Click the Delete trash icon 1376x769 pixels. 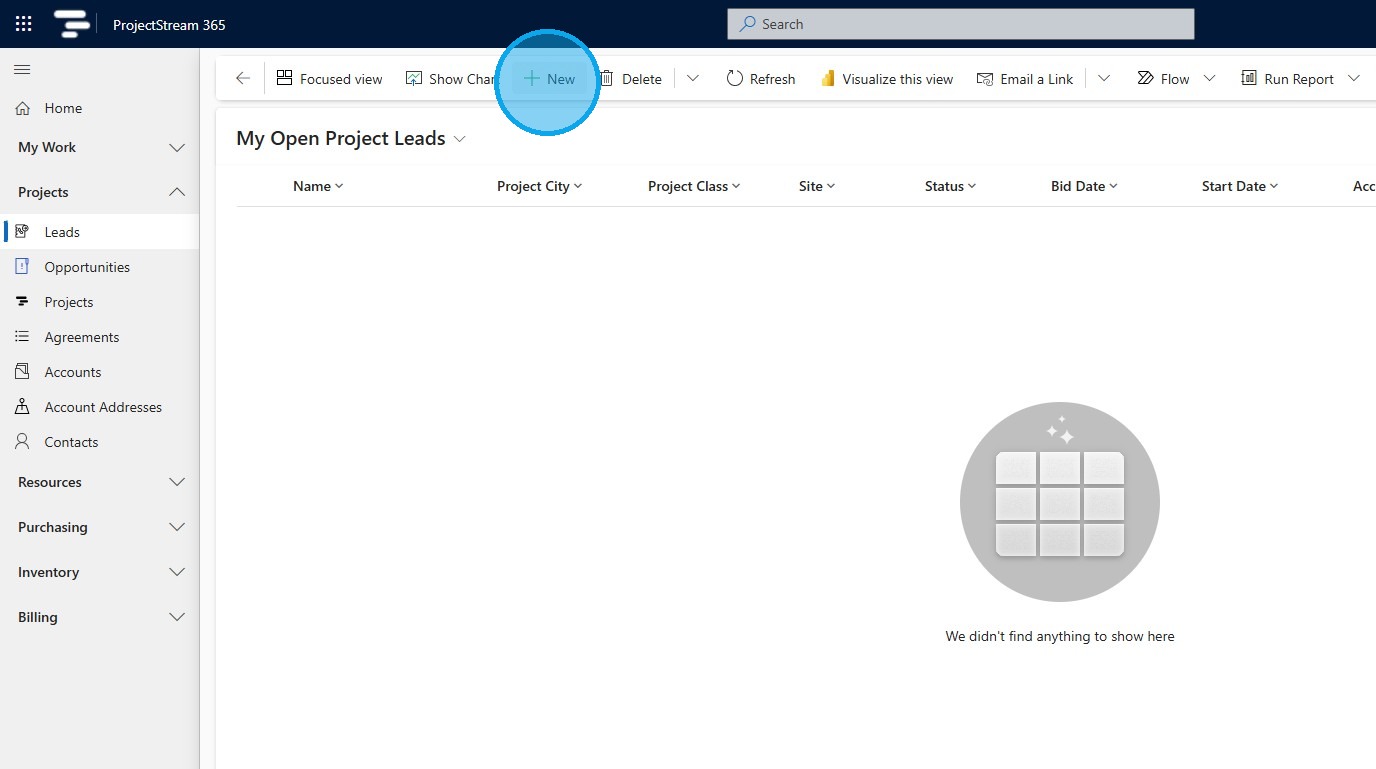pyautogui.click(x=607, y=78)
